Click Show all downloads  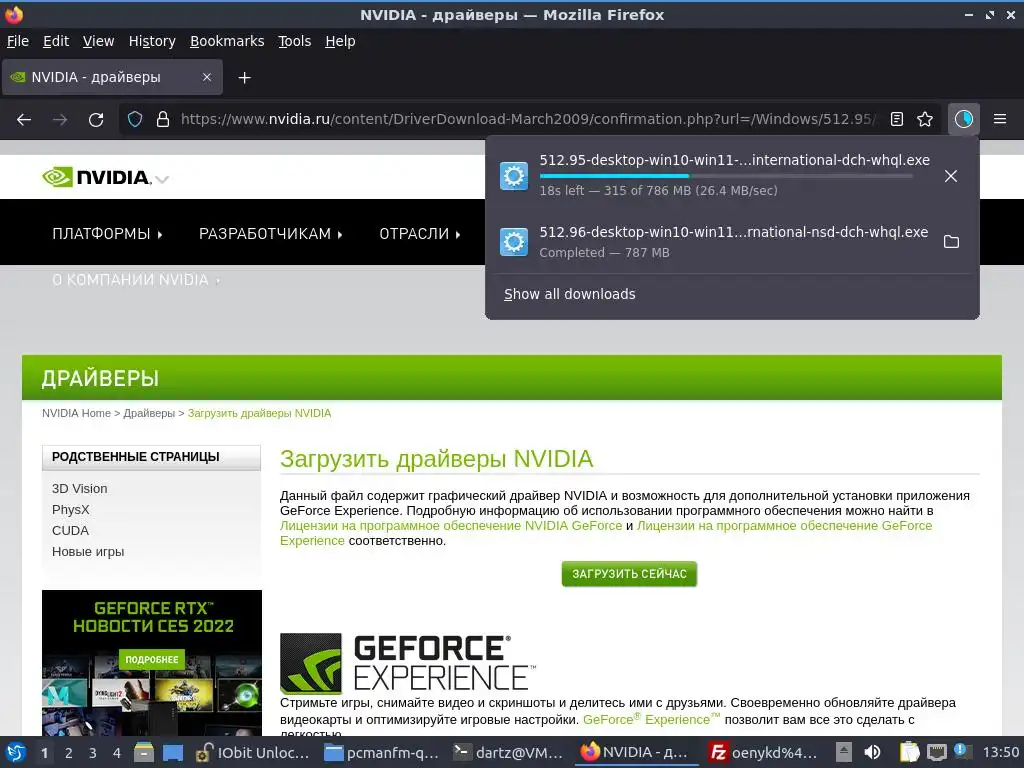coord(569,295)
